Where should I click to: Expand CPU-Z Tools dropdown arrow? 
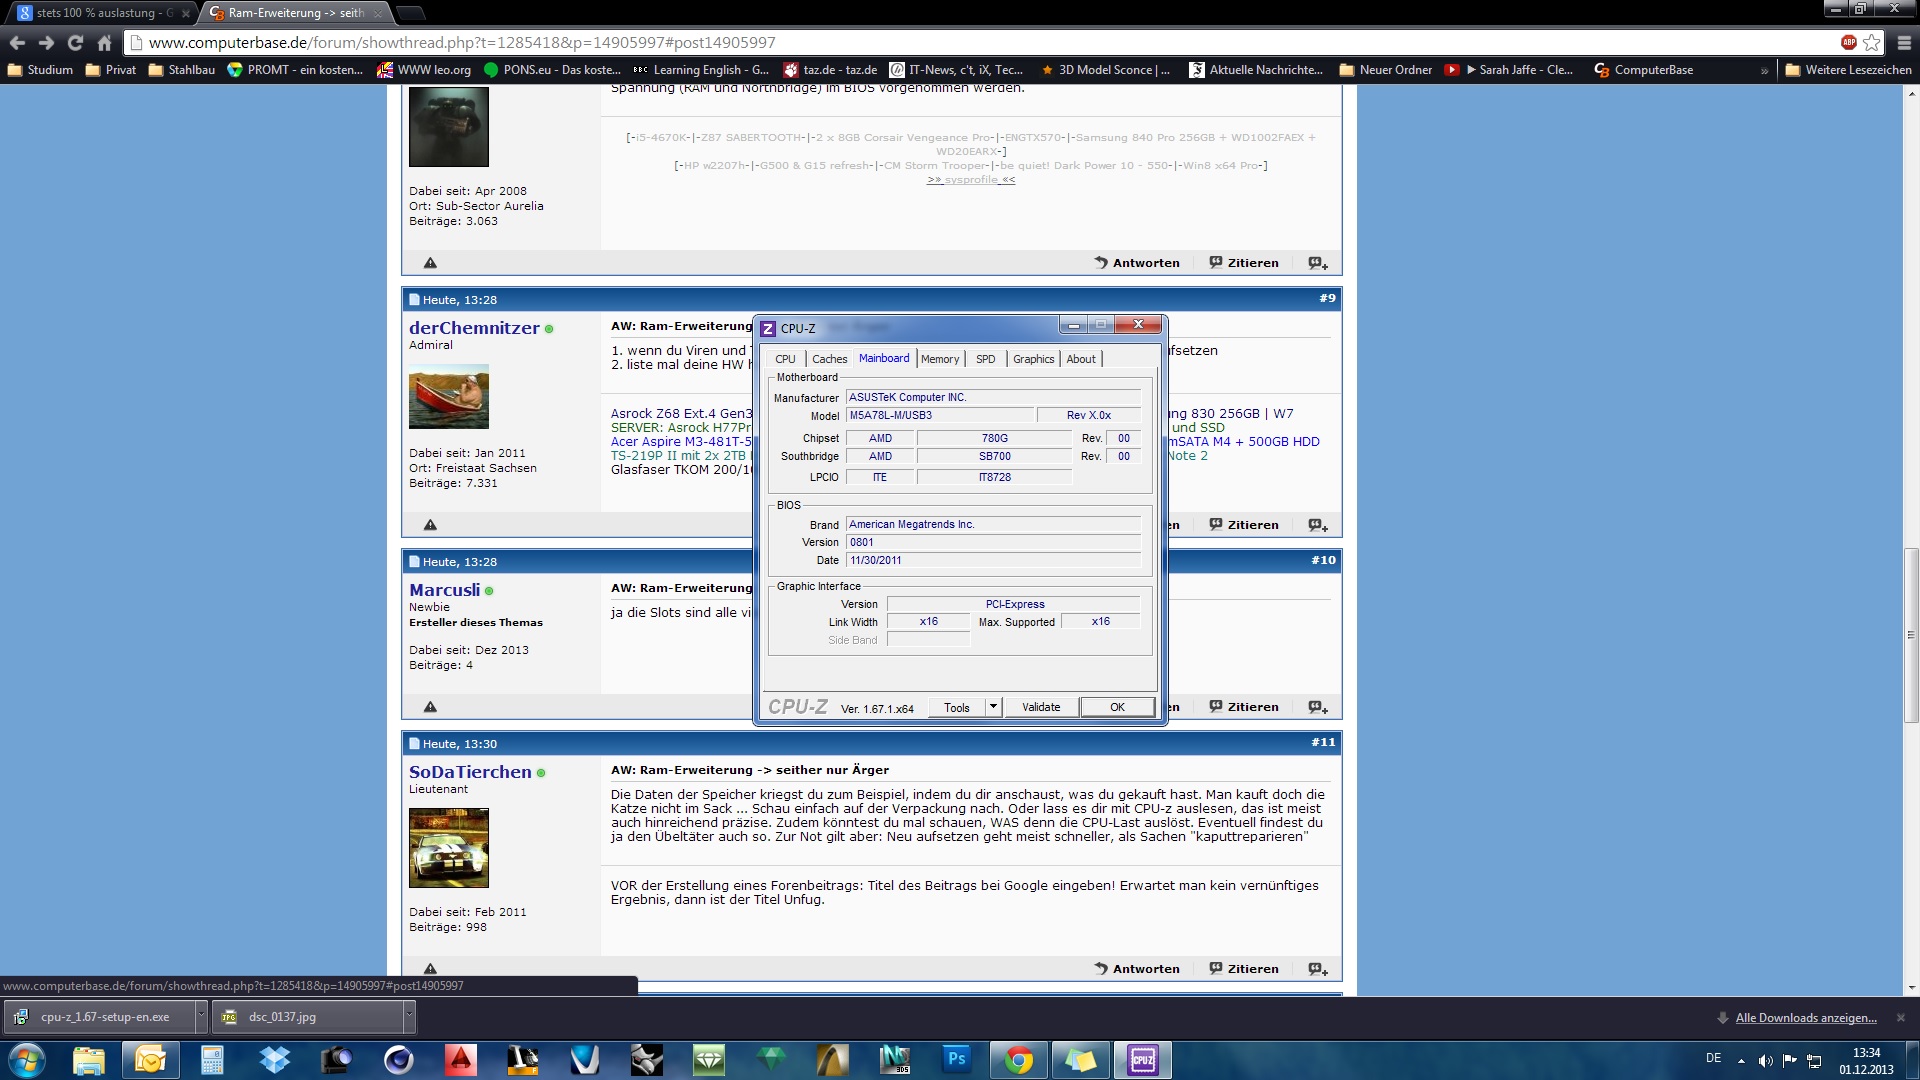coord(993,707)
